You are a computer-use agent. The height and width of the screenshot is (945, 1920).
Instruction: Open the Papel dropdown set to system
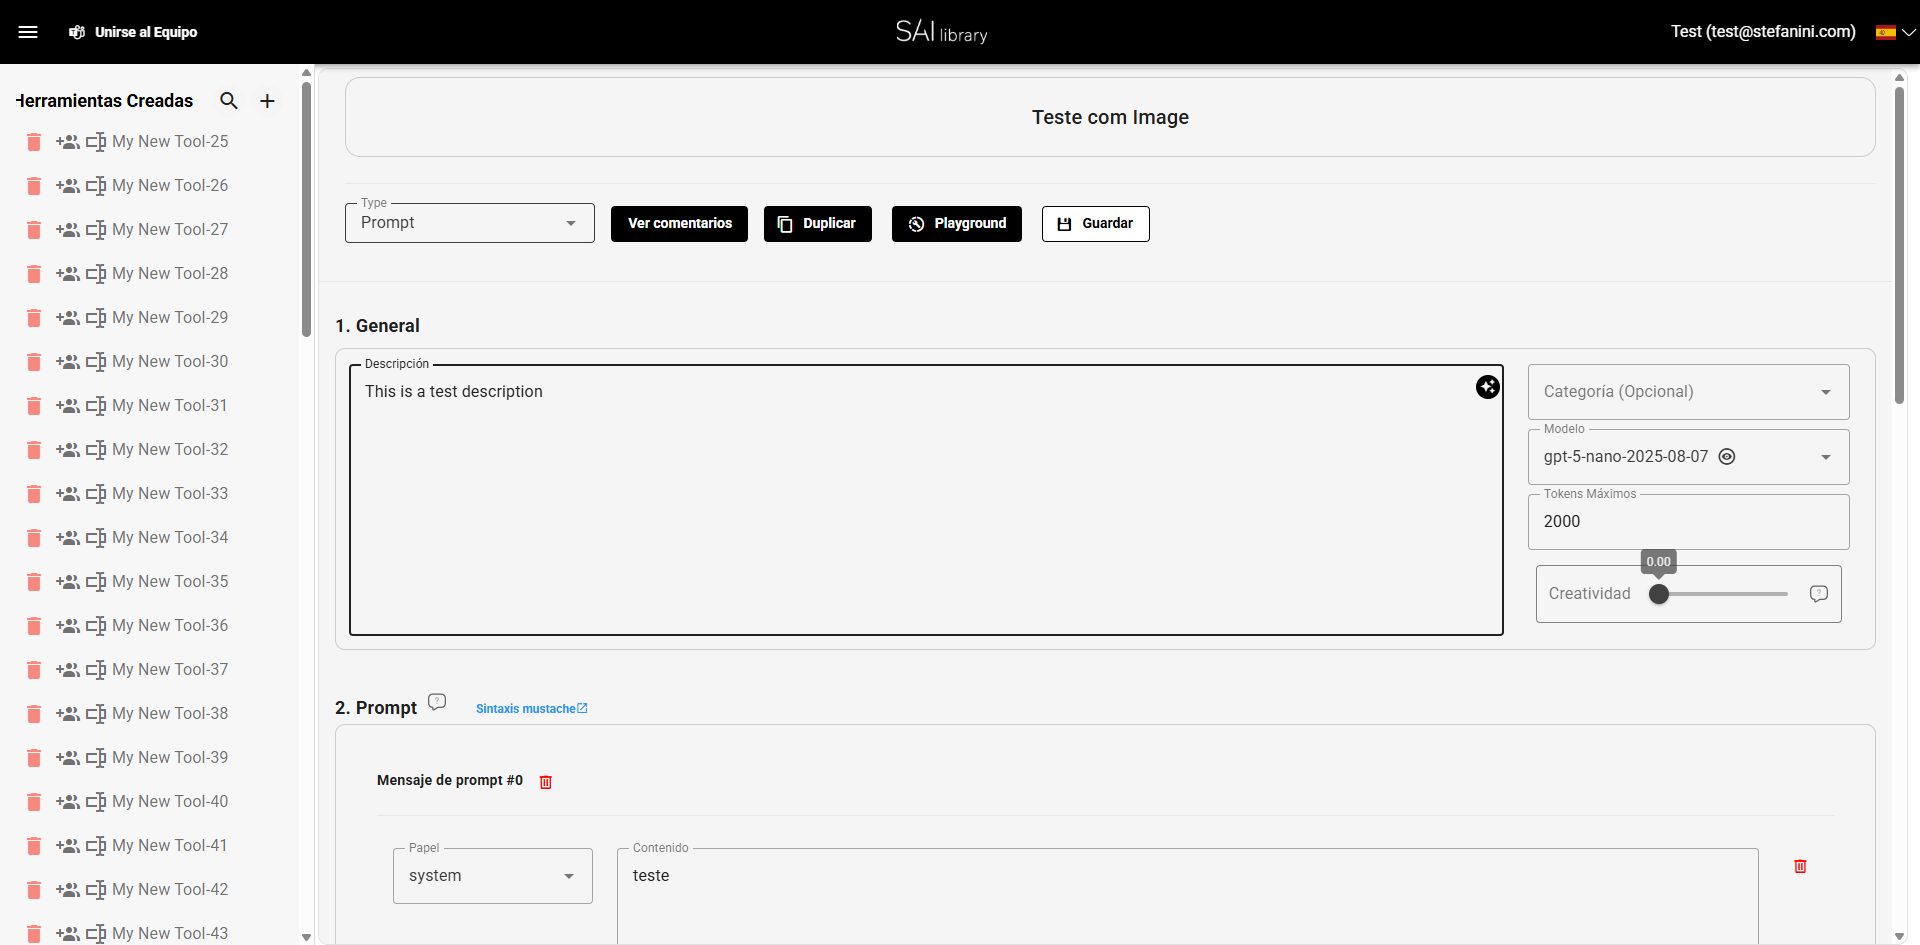click(x=492, y=876)
